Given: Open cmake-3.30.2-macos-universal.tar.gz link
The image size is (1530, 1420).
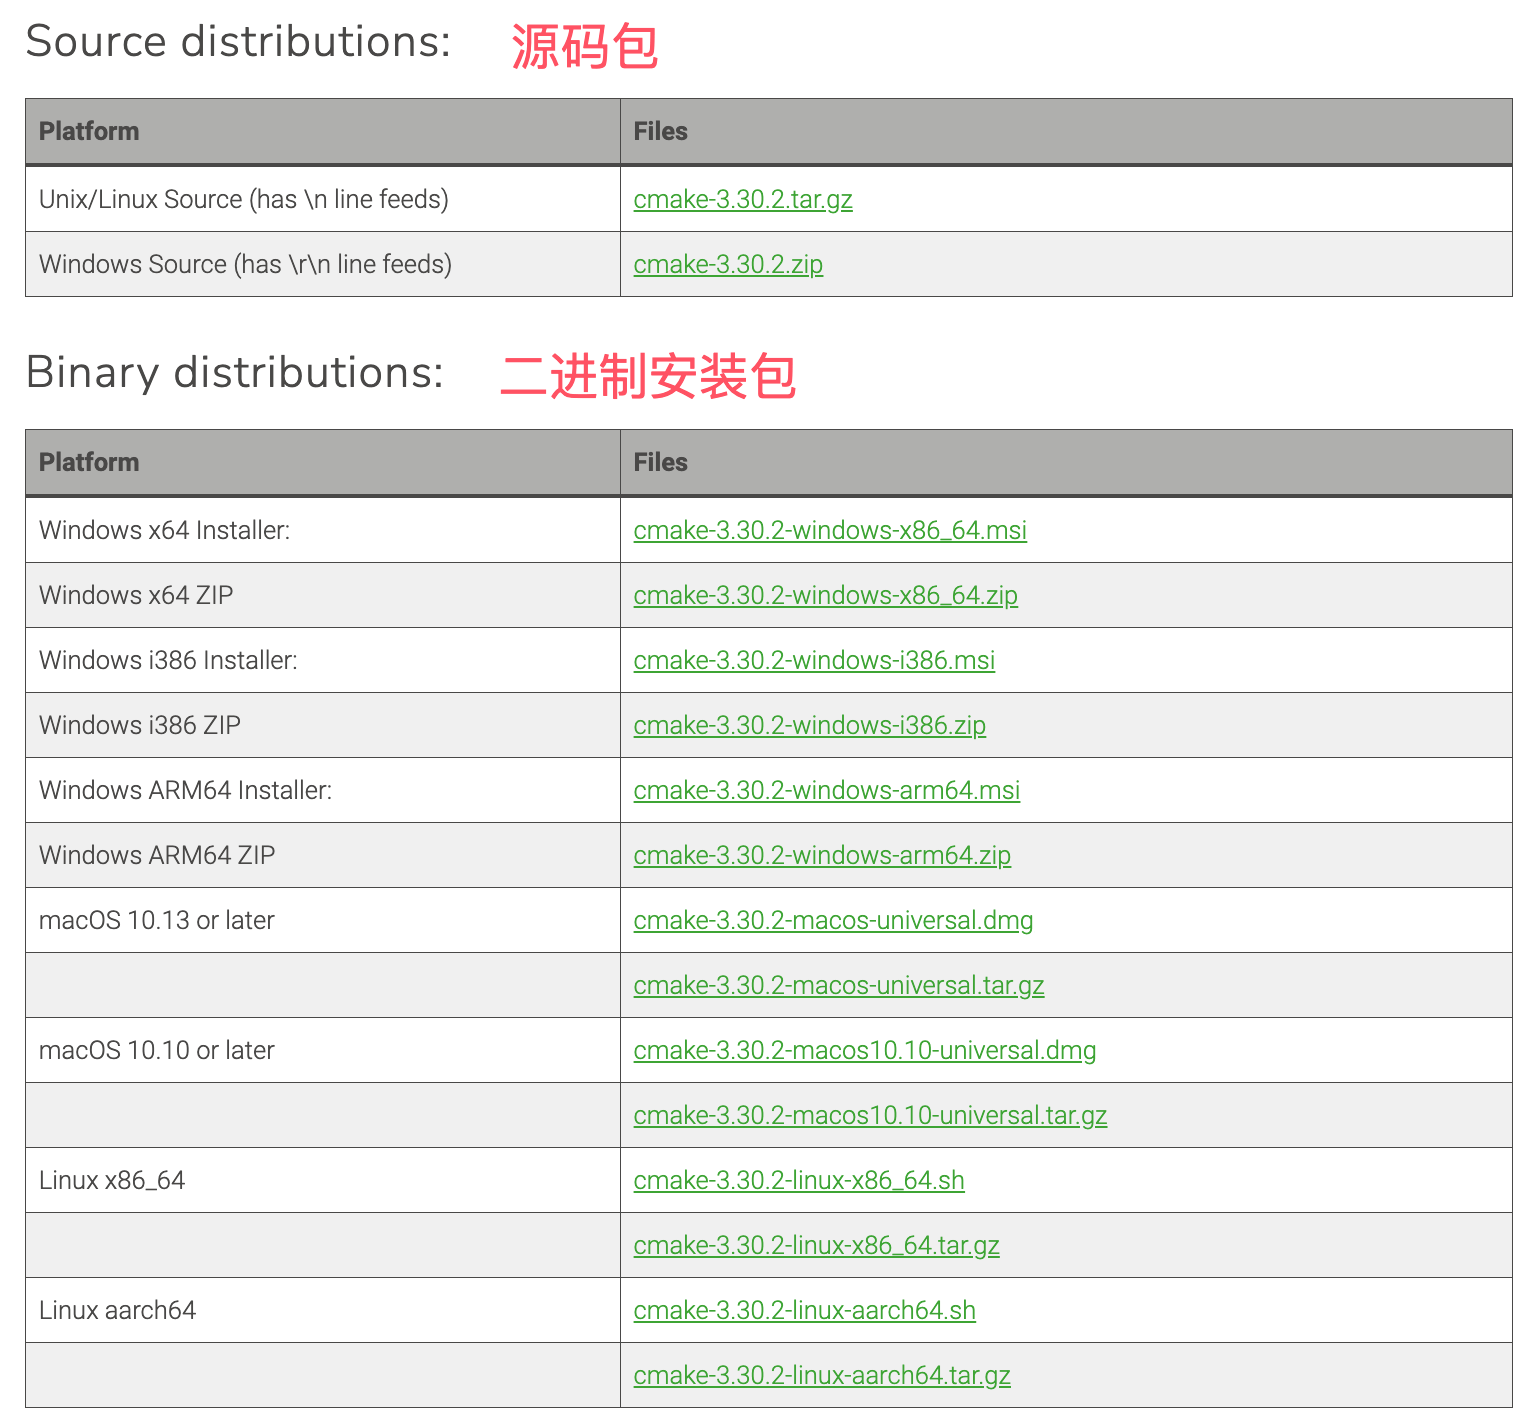Looking at the screenshot, I should click(838, 985).
